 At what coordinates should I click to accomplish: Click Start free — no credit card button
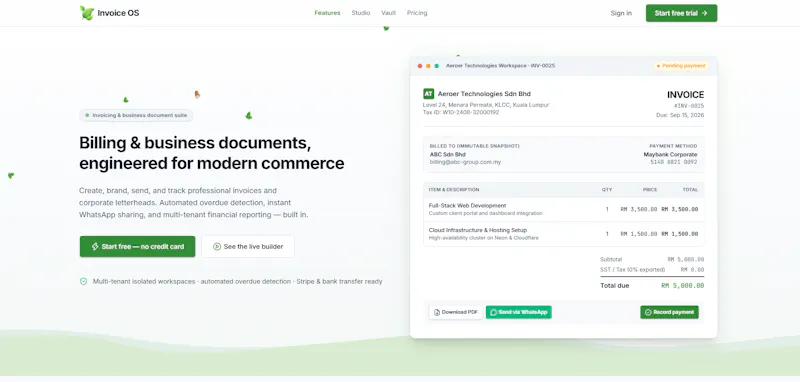pyautogui.click(x=137, y=246)
